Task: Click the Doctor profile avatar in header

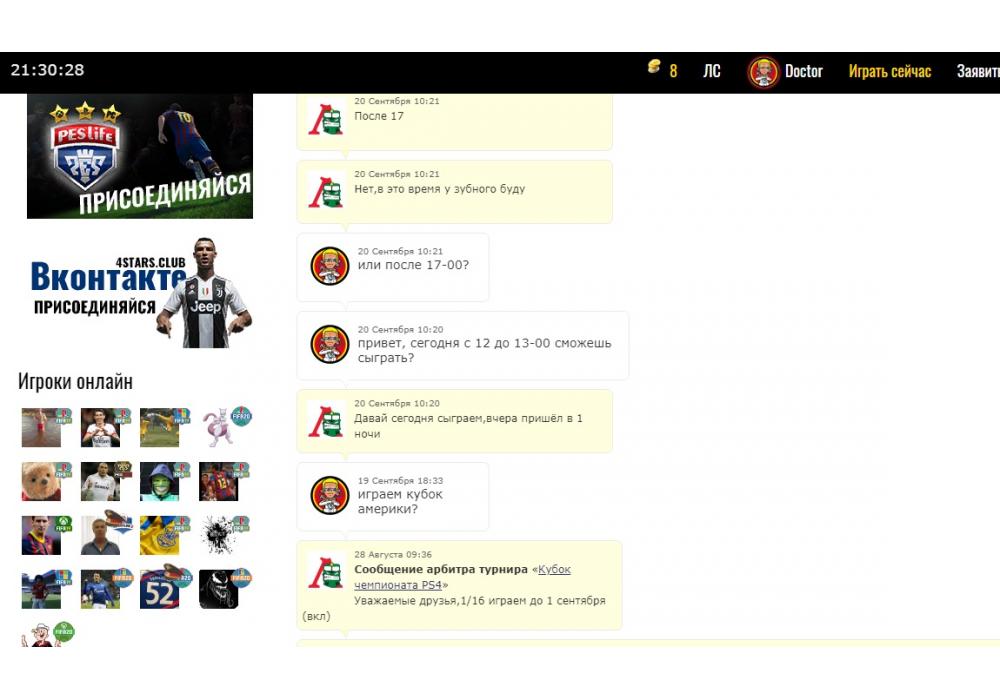Action: point(763,71)
